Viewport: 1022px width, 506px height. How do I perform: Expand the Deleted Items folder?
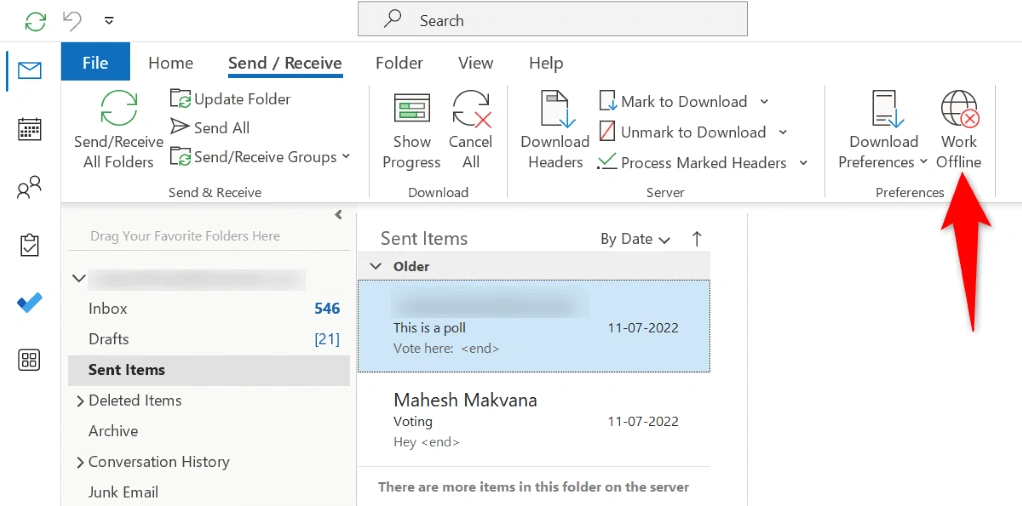[80, 401]
